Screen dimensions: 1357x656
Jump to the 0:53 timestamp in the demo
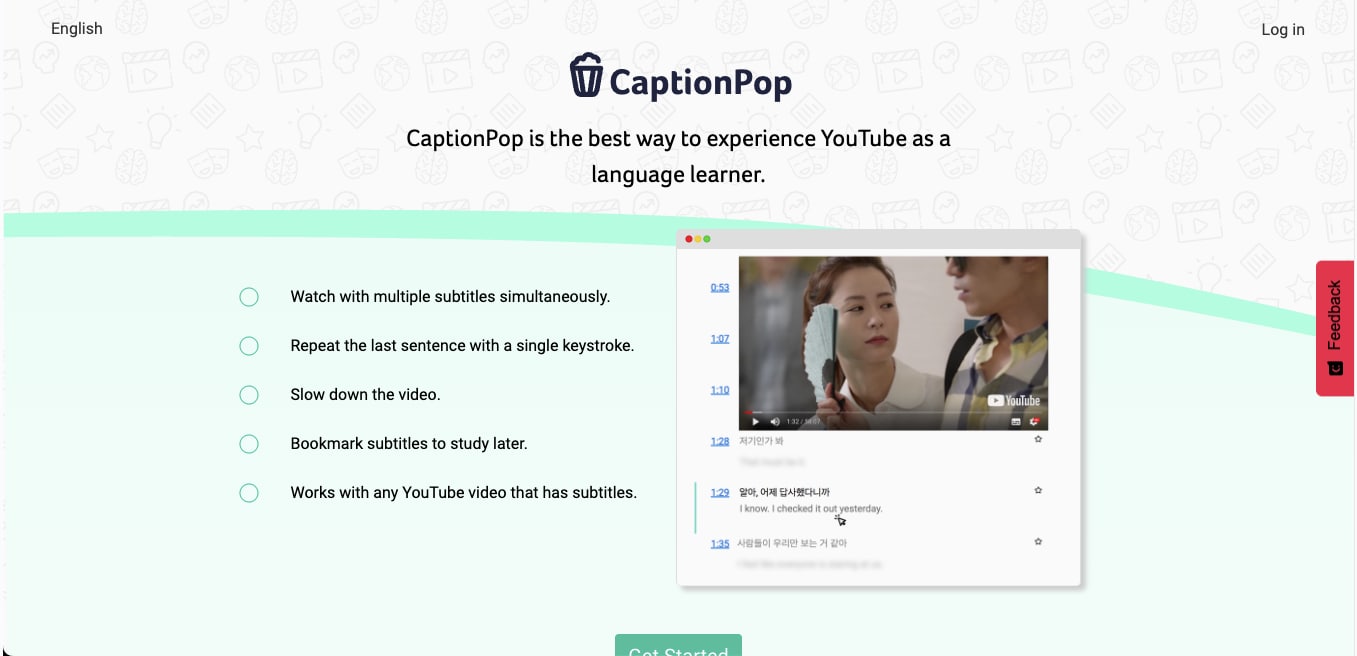(720, 288)
